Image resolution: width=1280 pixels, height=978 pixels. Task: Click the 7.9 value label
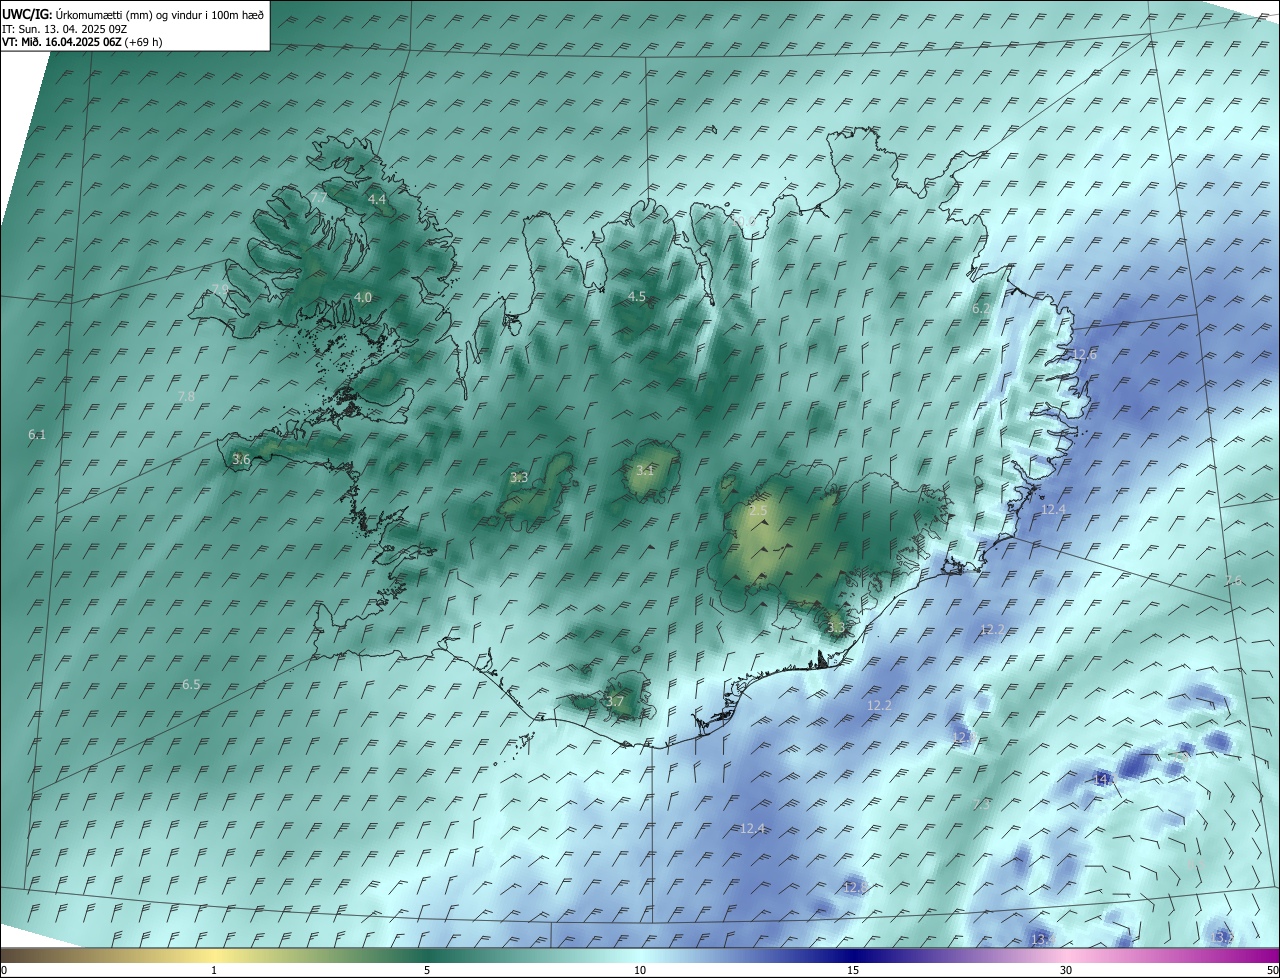click(x=220, y=289)
